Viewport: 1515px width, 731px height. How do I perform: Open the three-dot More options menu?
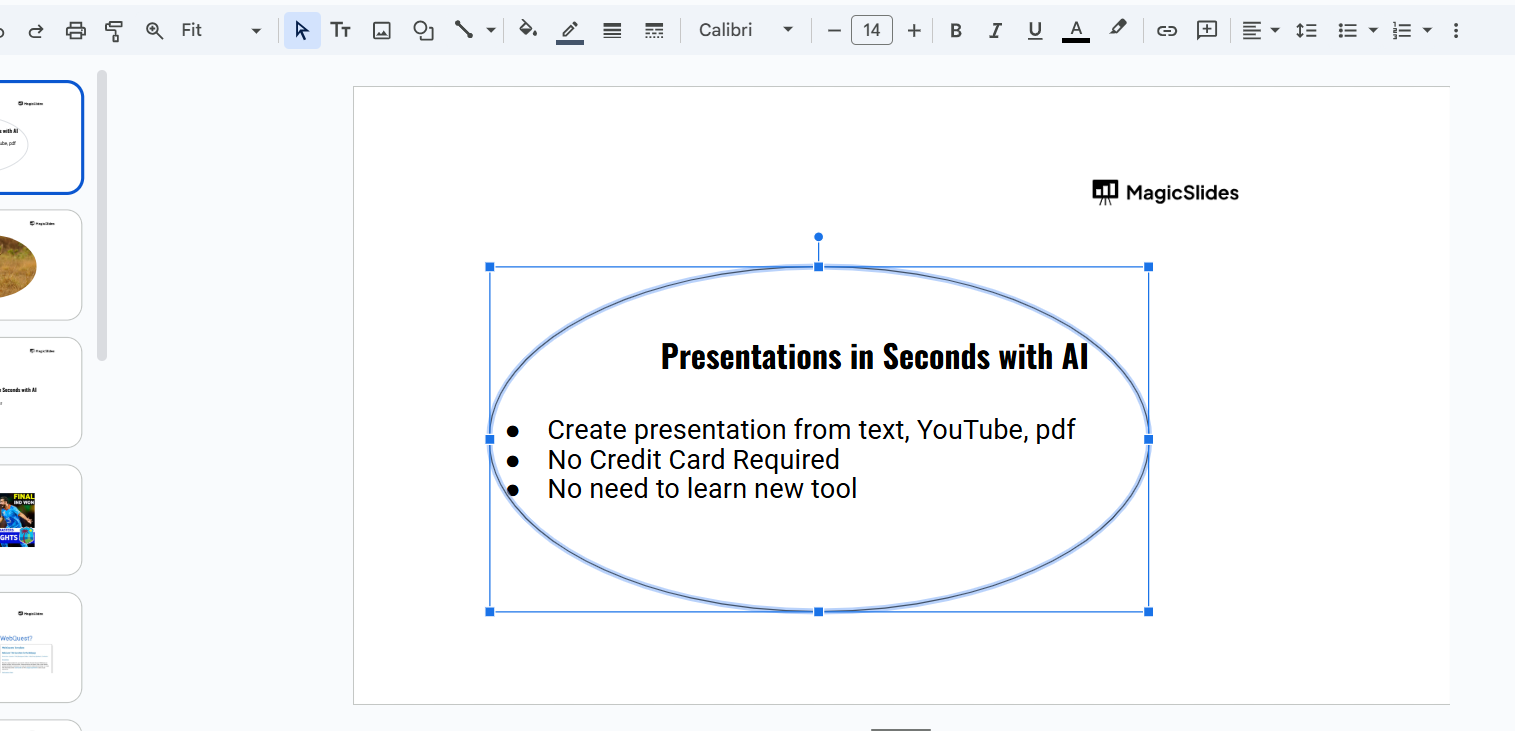click(x=1455, y=31)
